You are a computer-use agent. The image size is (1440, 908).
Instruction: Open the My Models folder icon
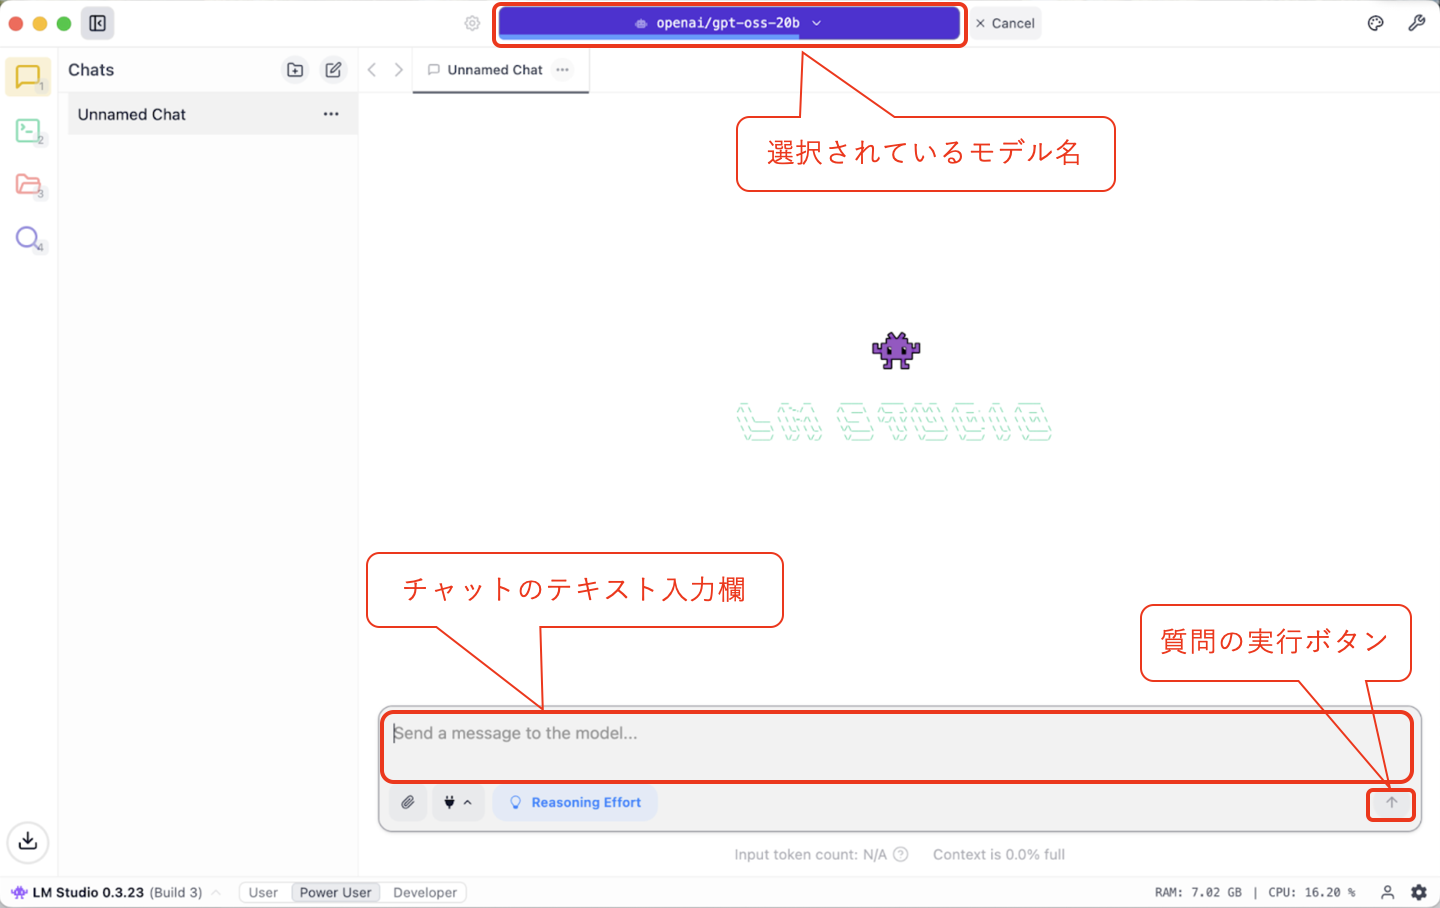point(28,185)
